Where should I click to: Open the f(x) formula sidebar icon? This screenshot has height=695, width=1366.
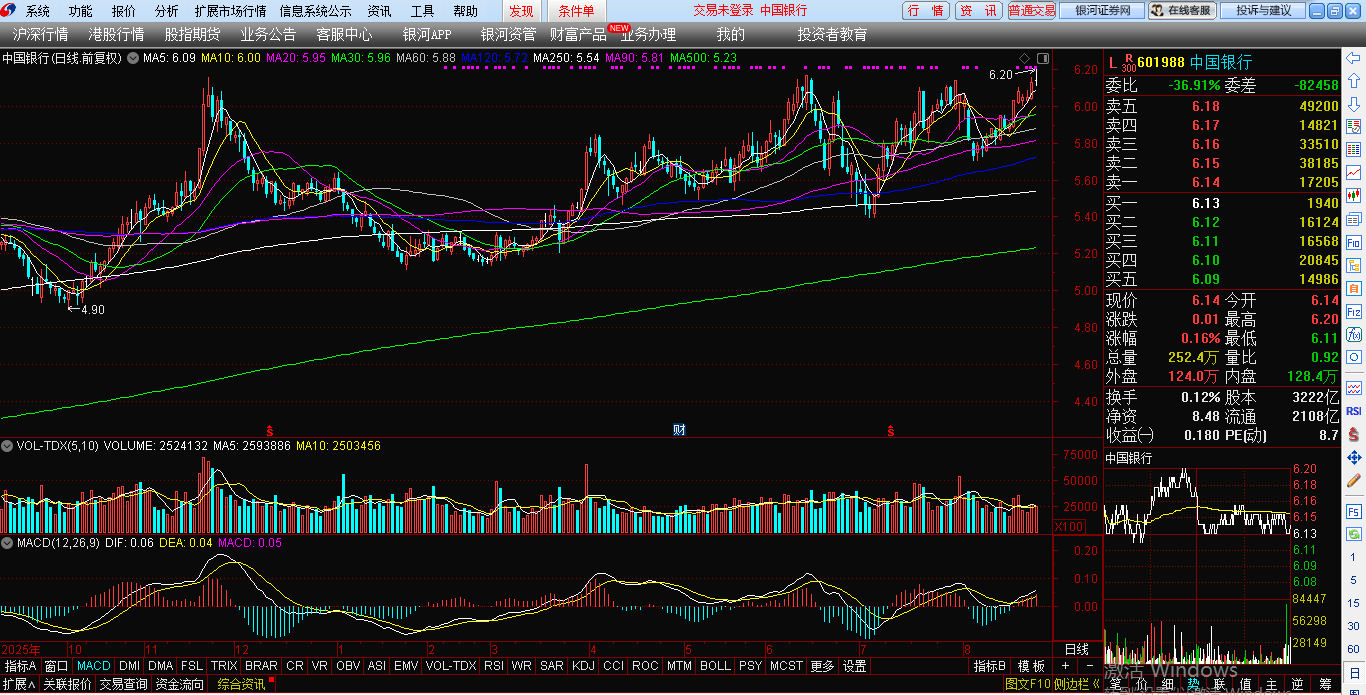click(1354, 335)
